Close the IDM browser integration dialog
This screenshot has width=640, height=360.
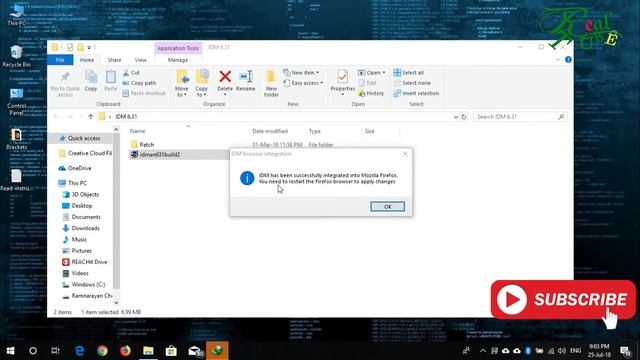(405, 154)
